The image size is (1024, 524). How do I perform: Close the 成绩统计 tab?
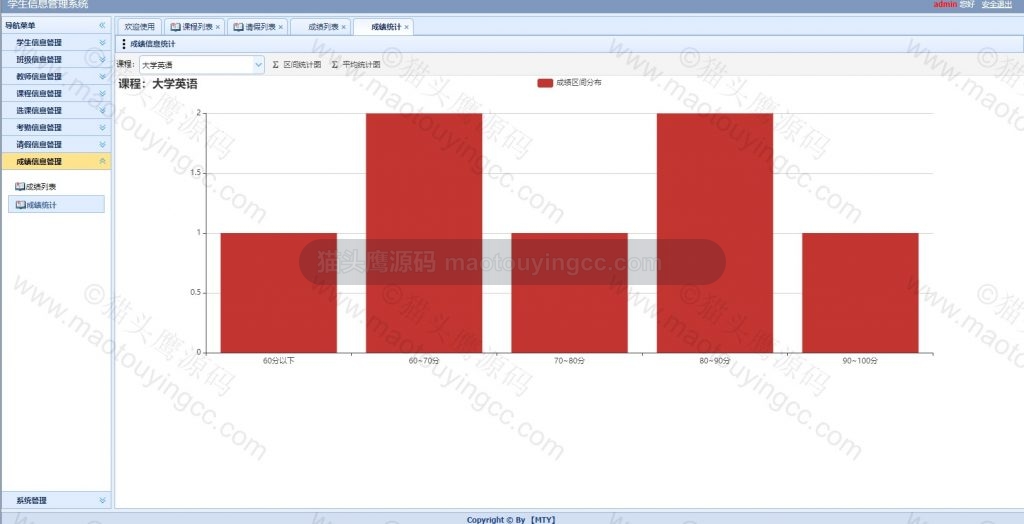click(x=406, y=27)
